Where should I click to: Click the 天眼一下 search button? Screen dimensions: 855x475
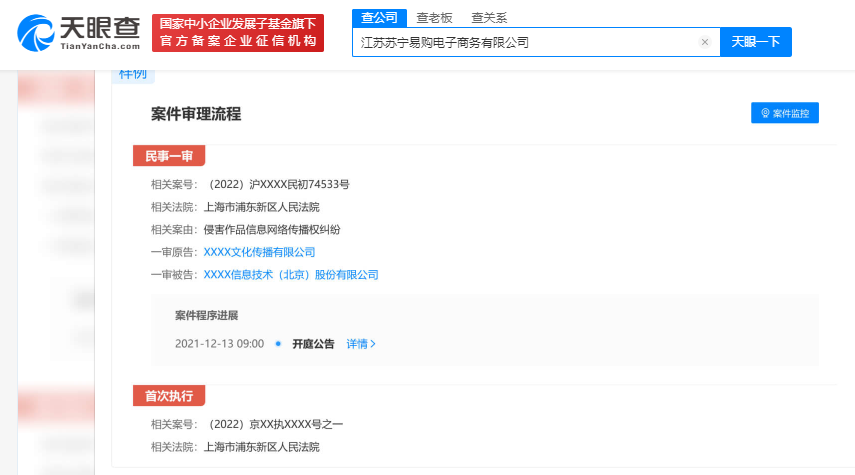(756, 42)
